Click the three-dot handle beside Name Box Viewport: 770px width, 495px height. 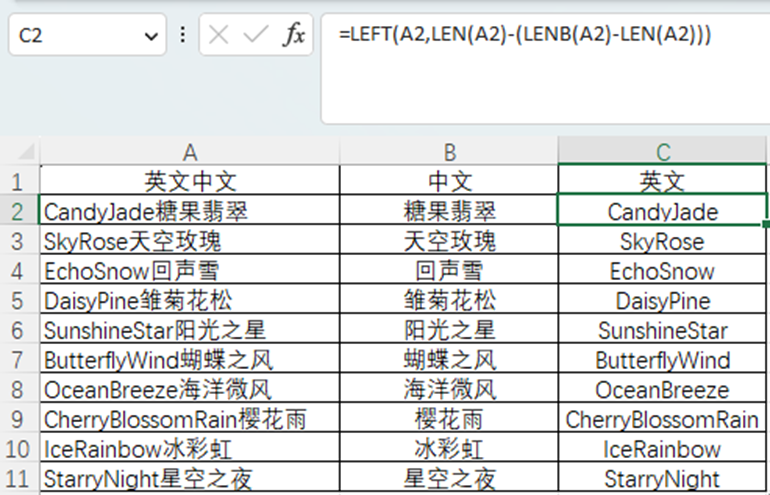[183, 35]
